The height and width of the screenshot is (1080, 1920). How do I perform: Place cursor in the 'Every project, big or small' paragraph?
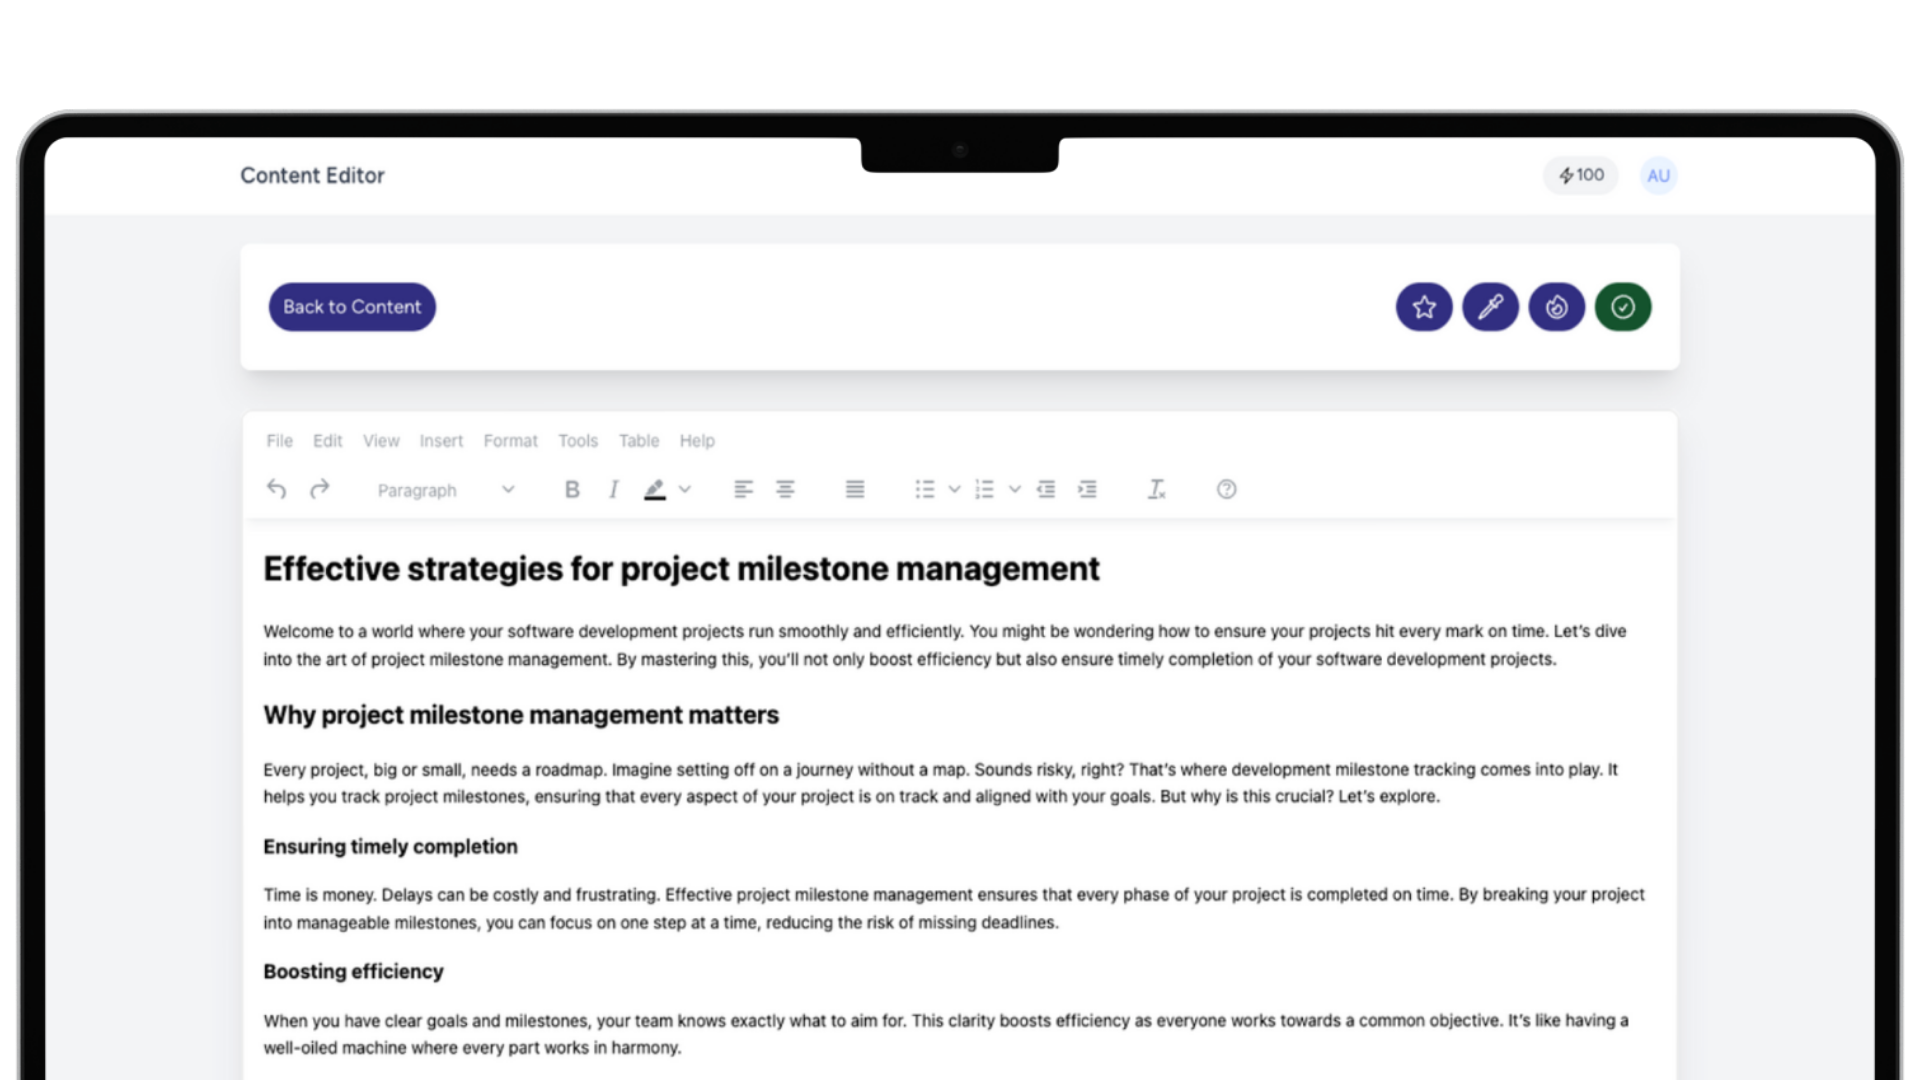(x=940, y=783)
